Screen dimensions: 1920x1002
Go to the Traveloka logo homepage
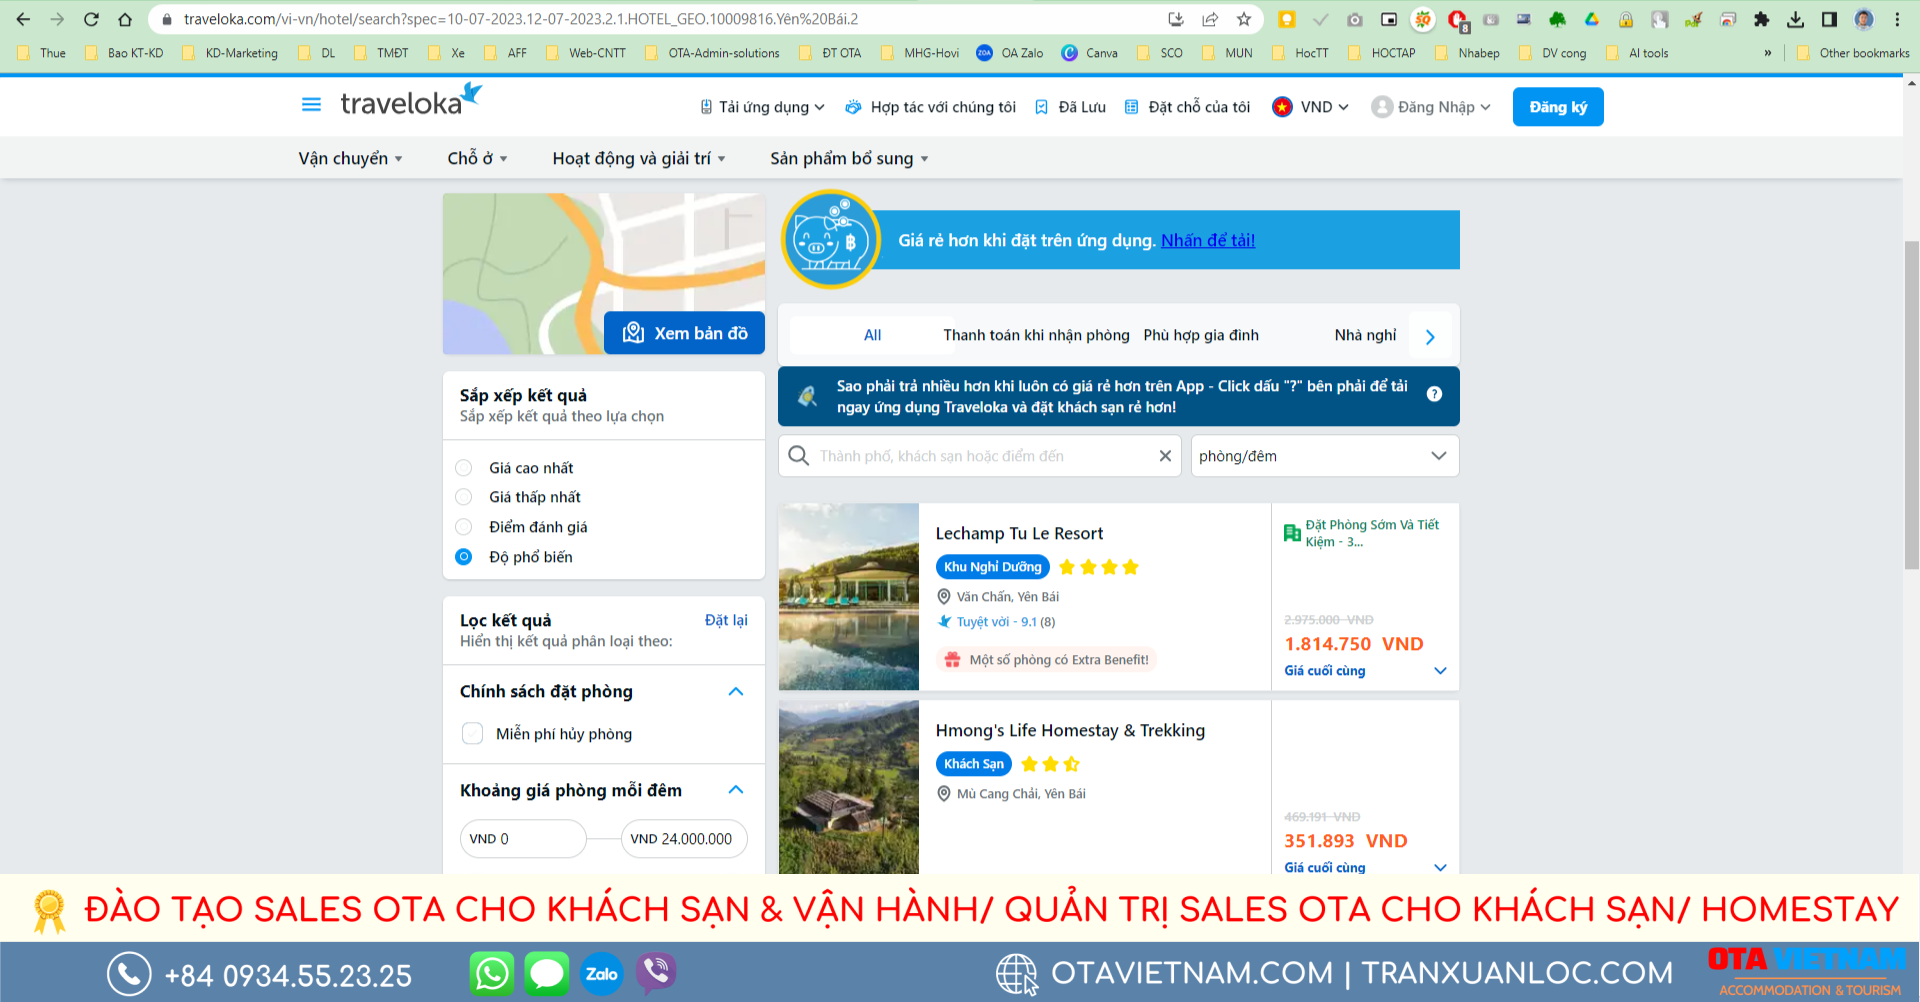[411, 100]
